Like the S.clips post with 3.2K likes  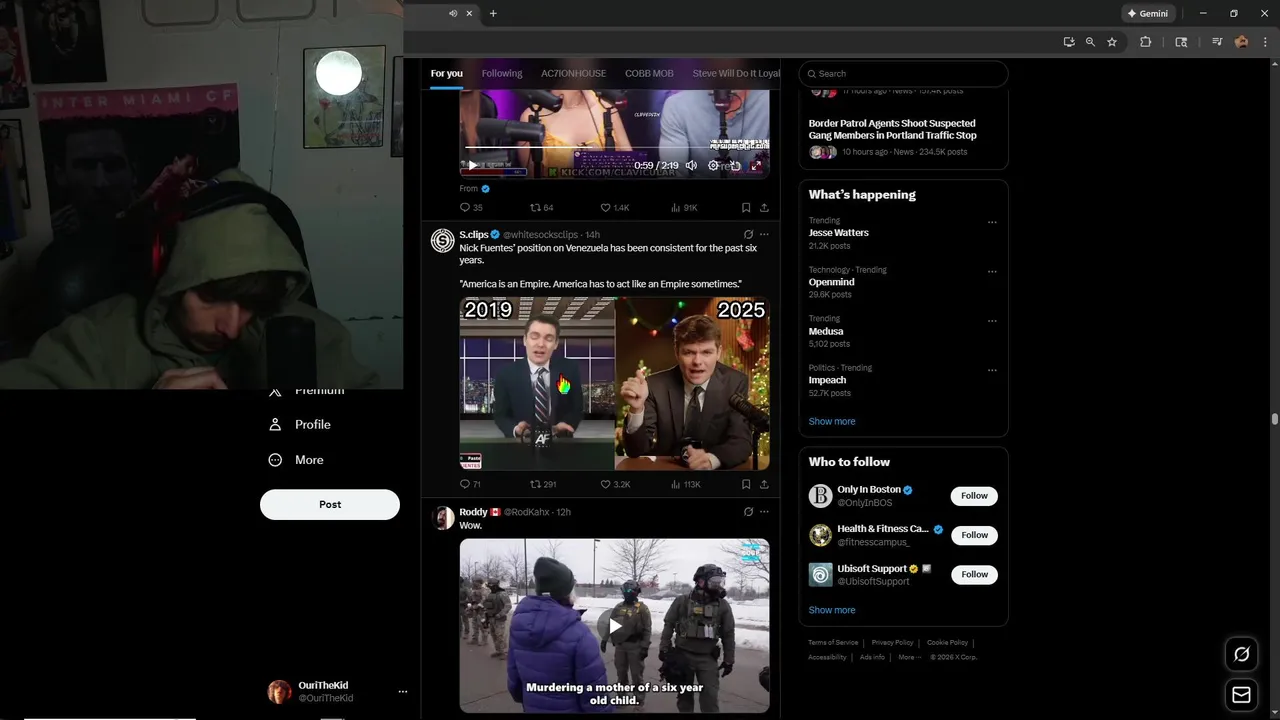point(614,484)
